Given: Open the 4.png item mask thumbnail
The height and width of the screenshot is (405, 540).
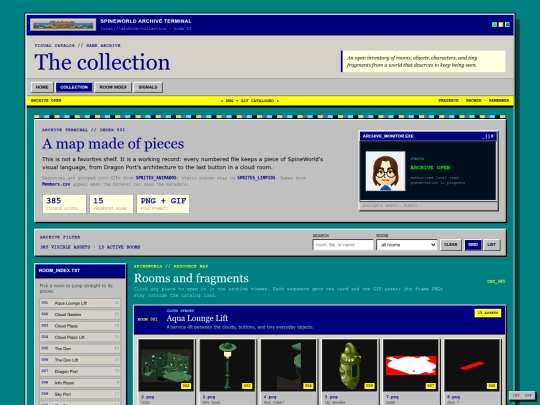Looking at the screenshot, I should point(289,365).
